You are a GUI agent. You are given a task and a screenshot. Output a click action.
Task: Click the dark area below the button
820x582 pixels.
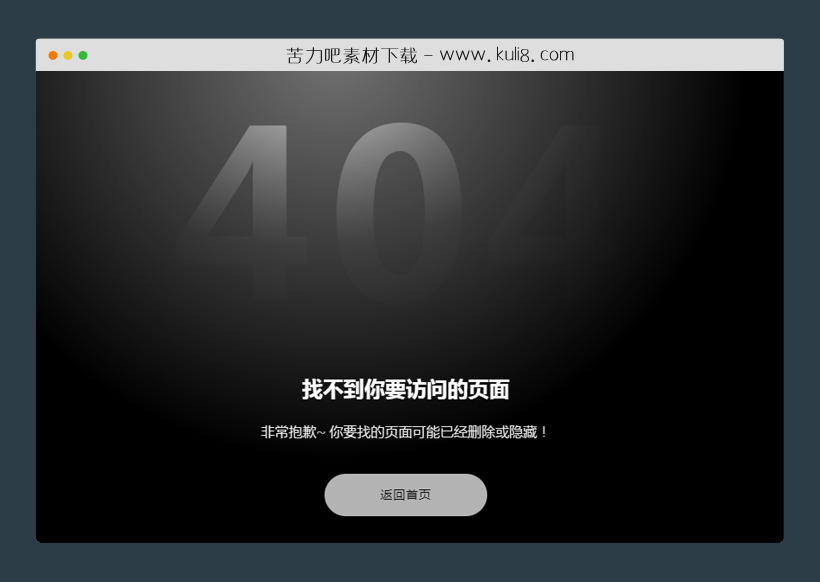click(405, 530)
